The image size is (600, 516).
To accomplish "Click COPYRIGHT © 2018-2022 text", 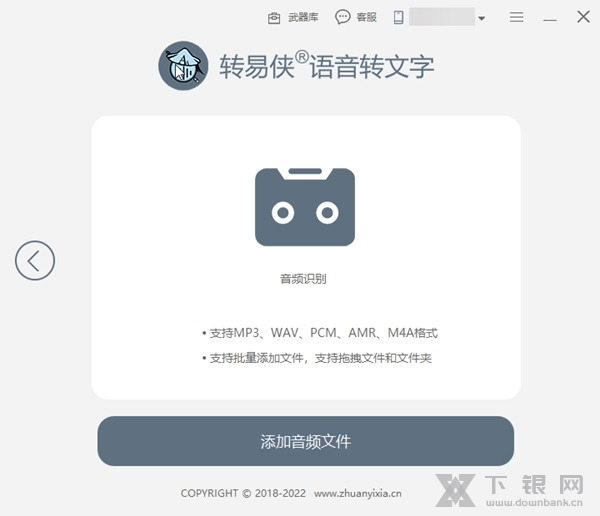I will point(243,493).
